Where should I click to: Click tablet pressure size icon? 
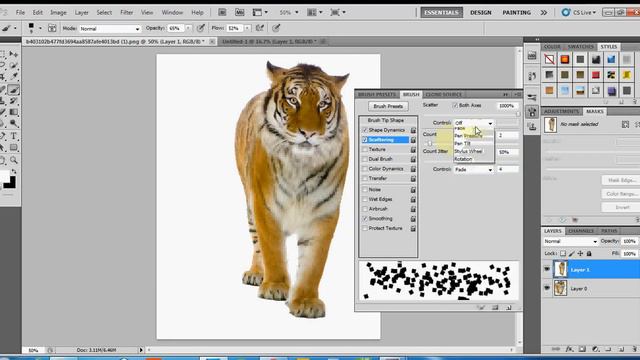tap(276, 28)
